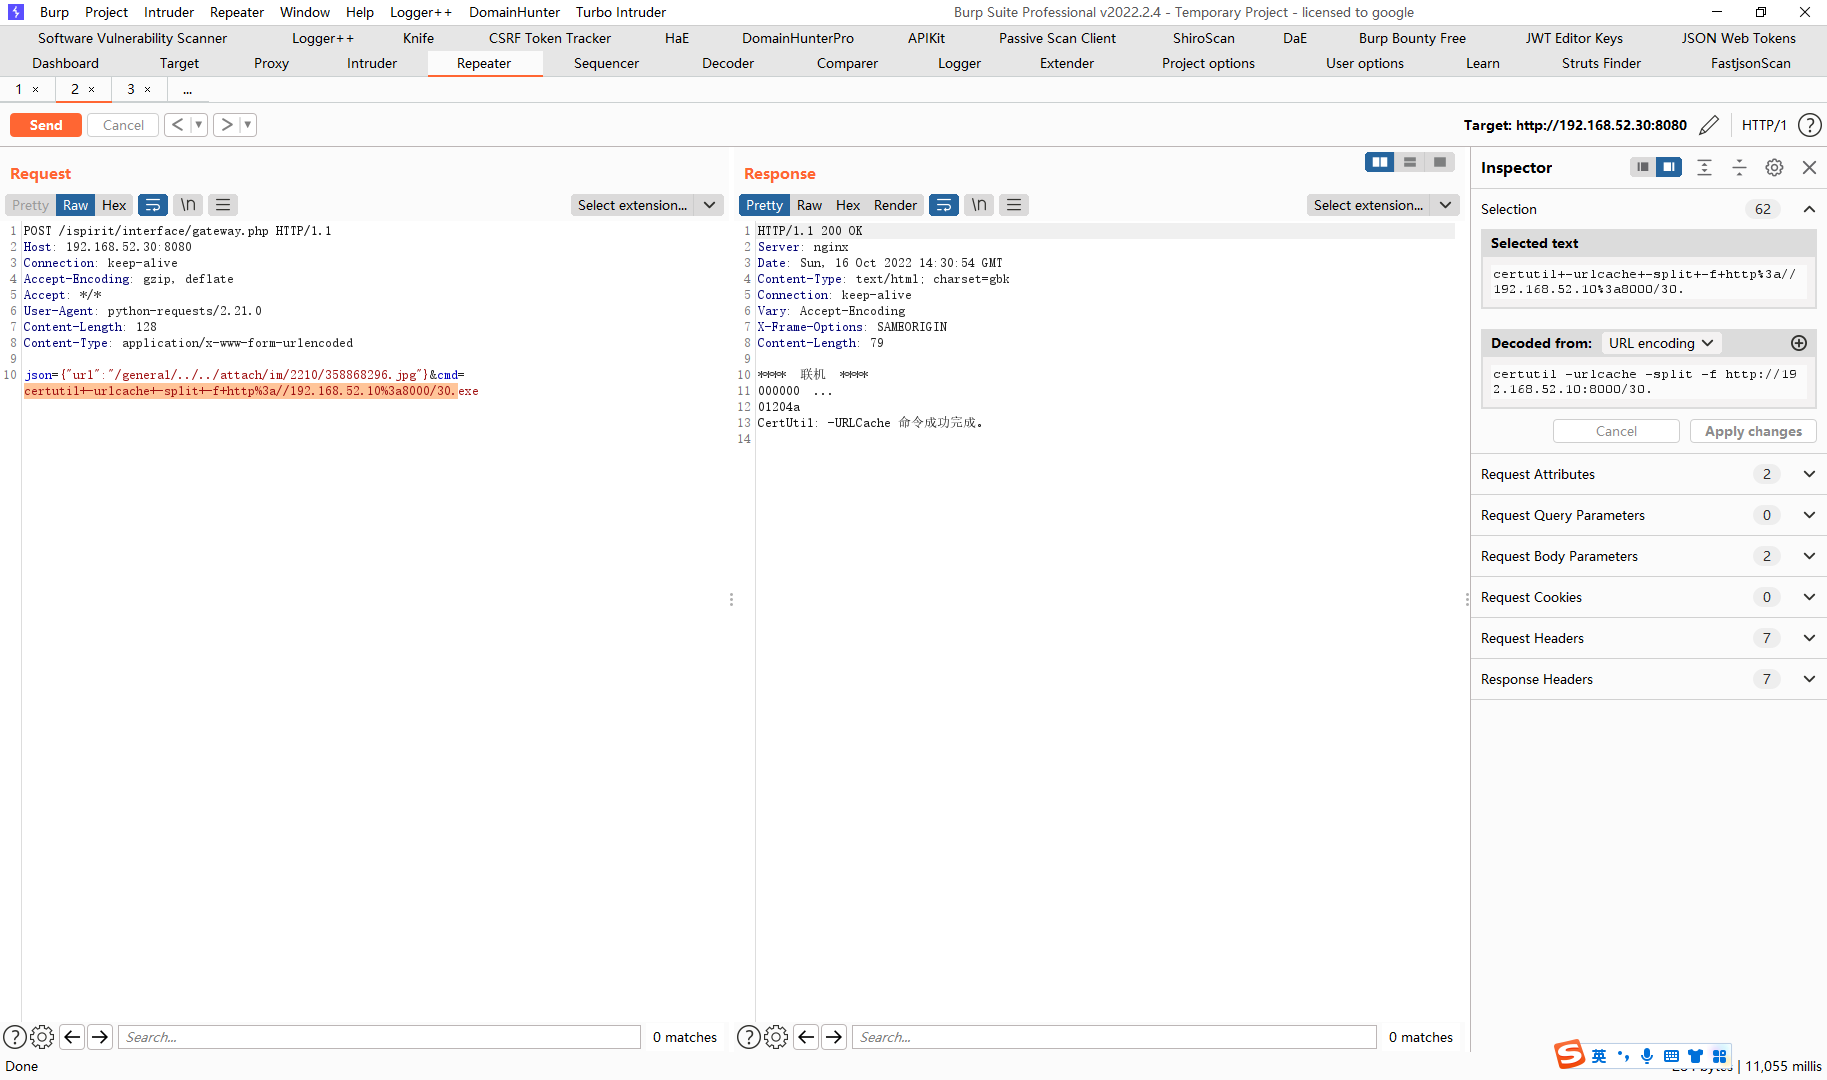The height and width of the screenshot is (1080, 1827).
Task: Open the Decoder tab
Action: [x=728, y=63]
